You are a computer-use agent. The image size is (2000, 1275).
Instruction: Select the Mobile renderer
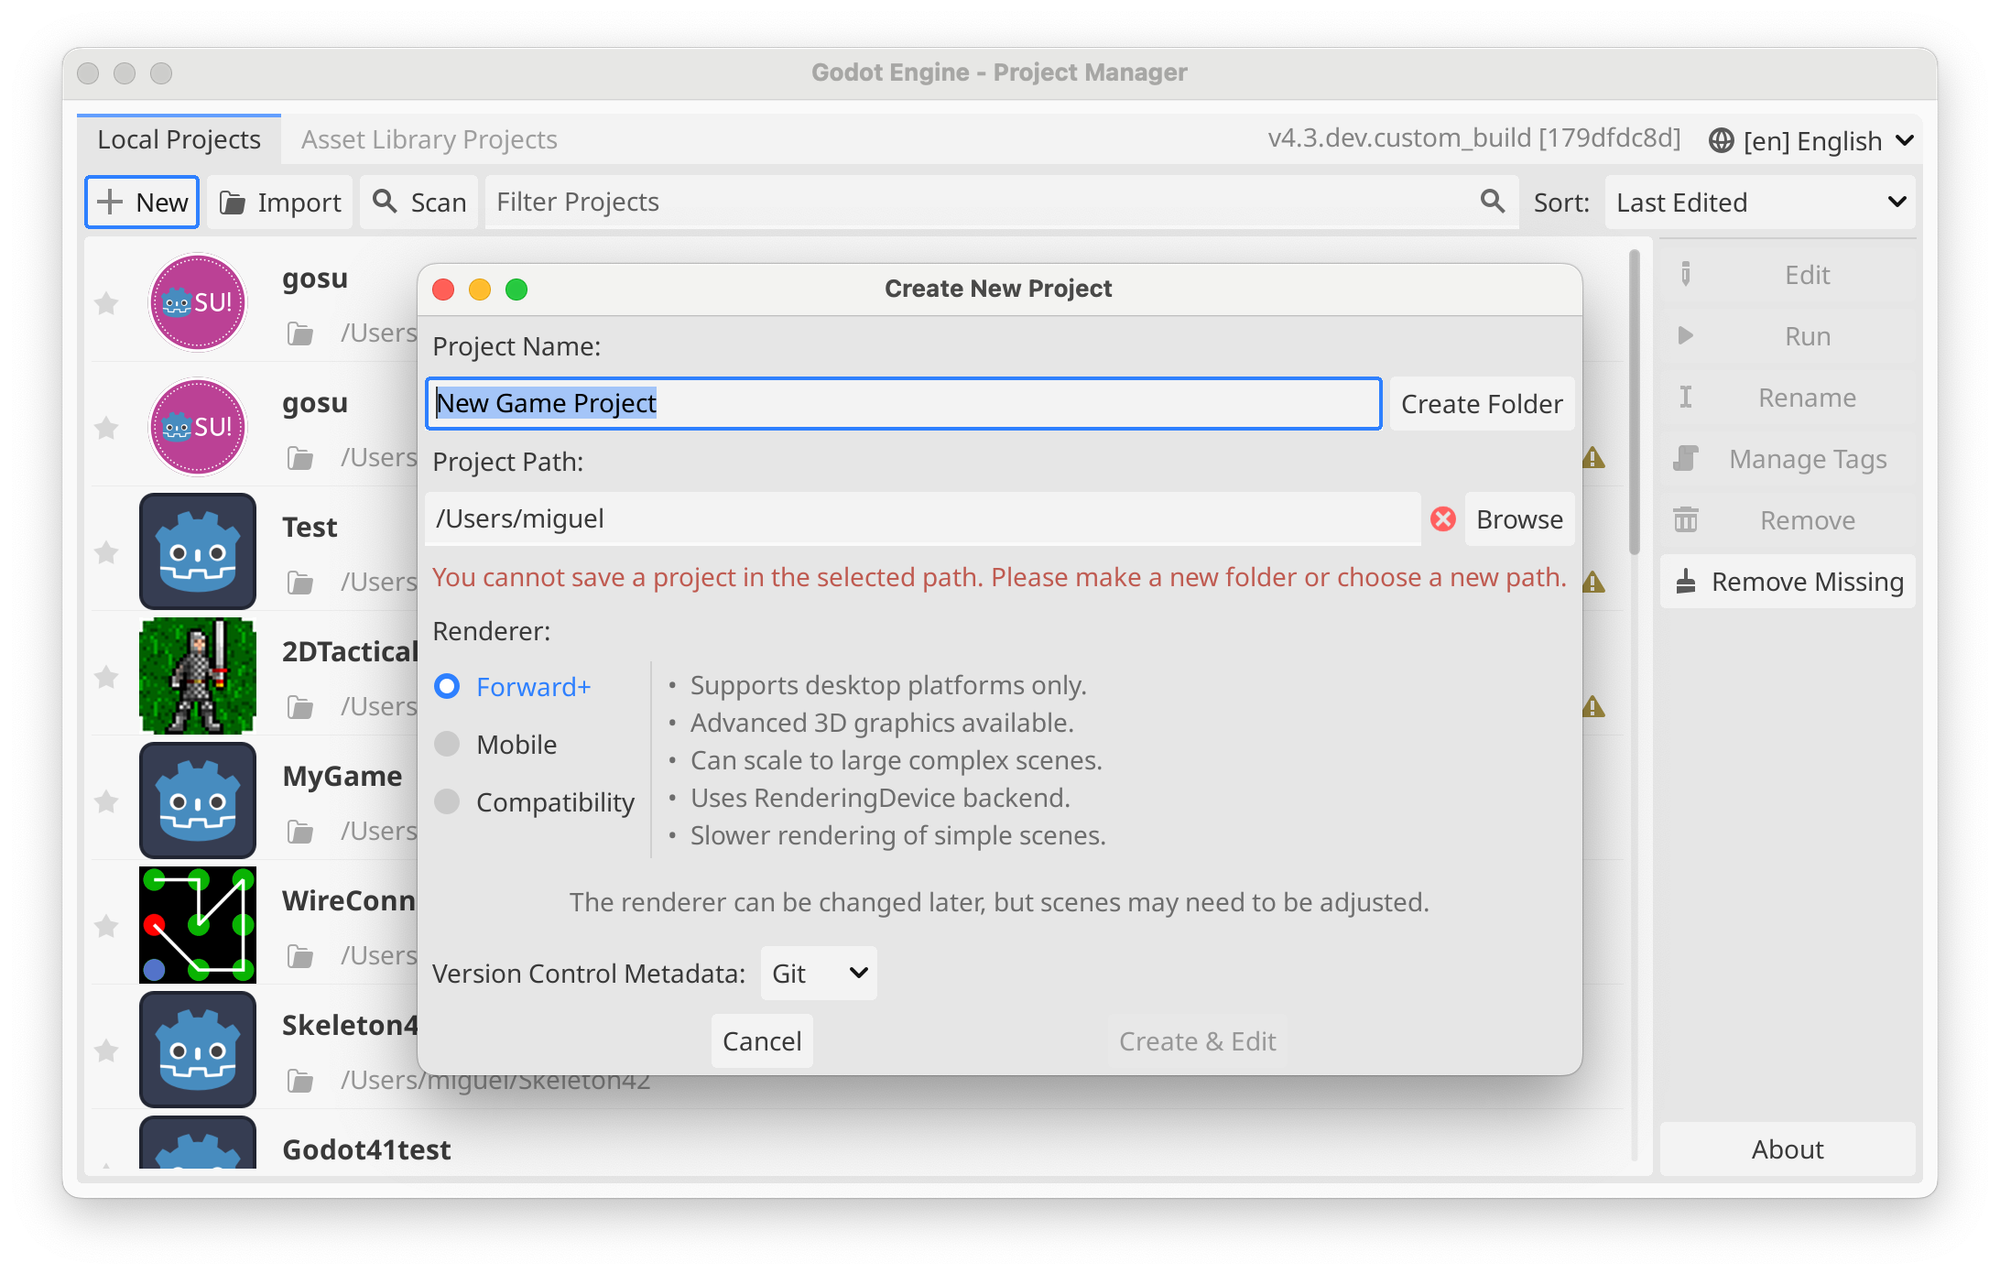coord(447,743)
